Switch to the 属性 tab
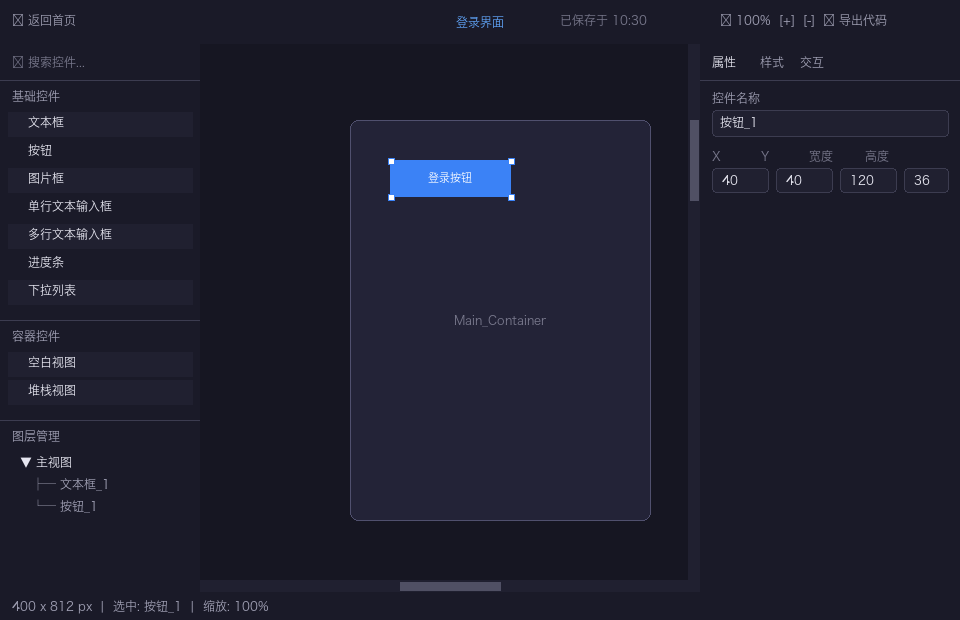The width and height of the screenshot is (960, 620). (x=724, y=62)
